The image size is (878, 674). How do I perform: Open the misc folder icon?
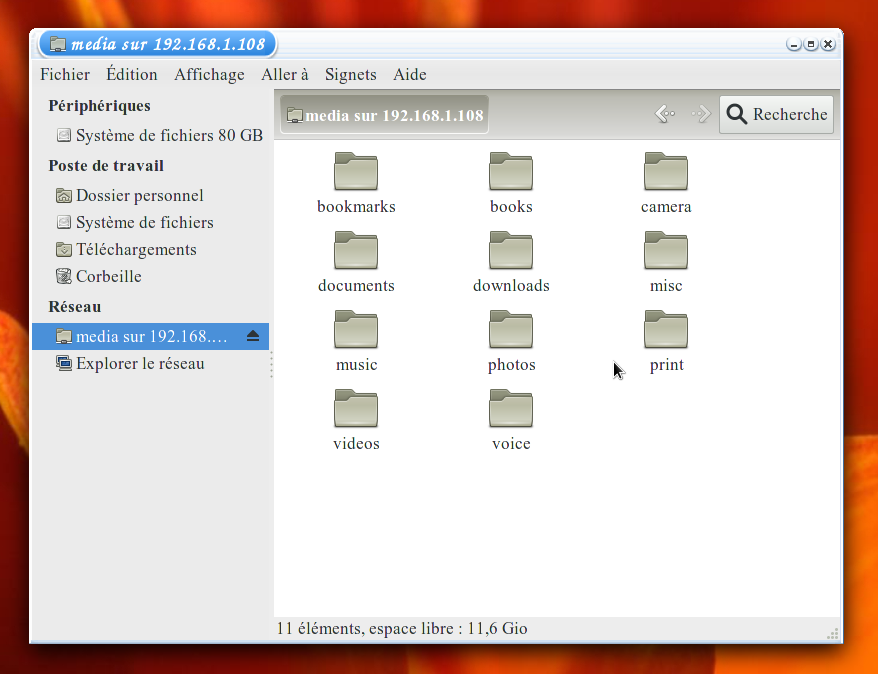point(666,250)
